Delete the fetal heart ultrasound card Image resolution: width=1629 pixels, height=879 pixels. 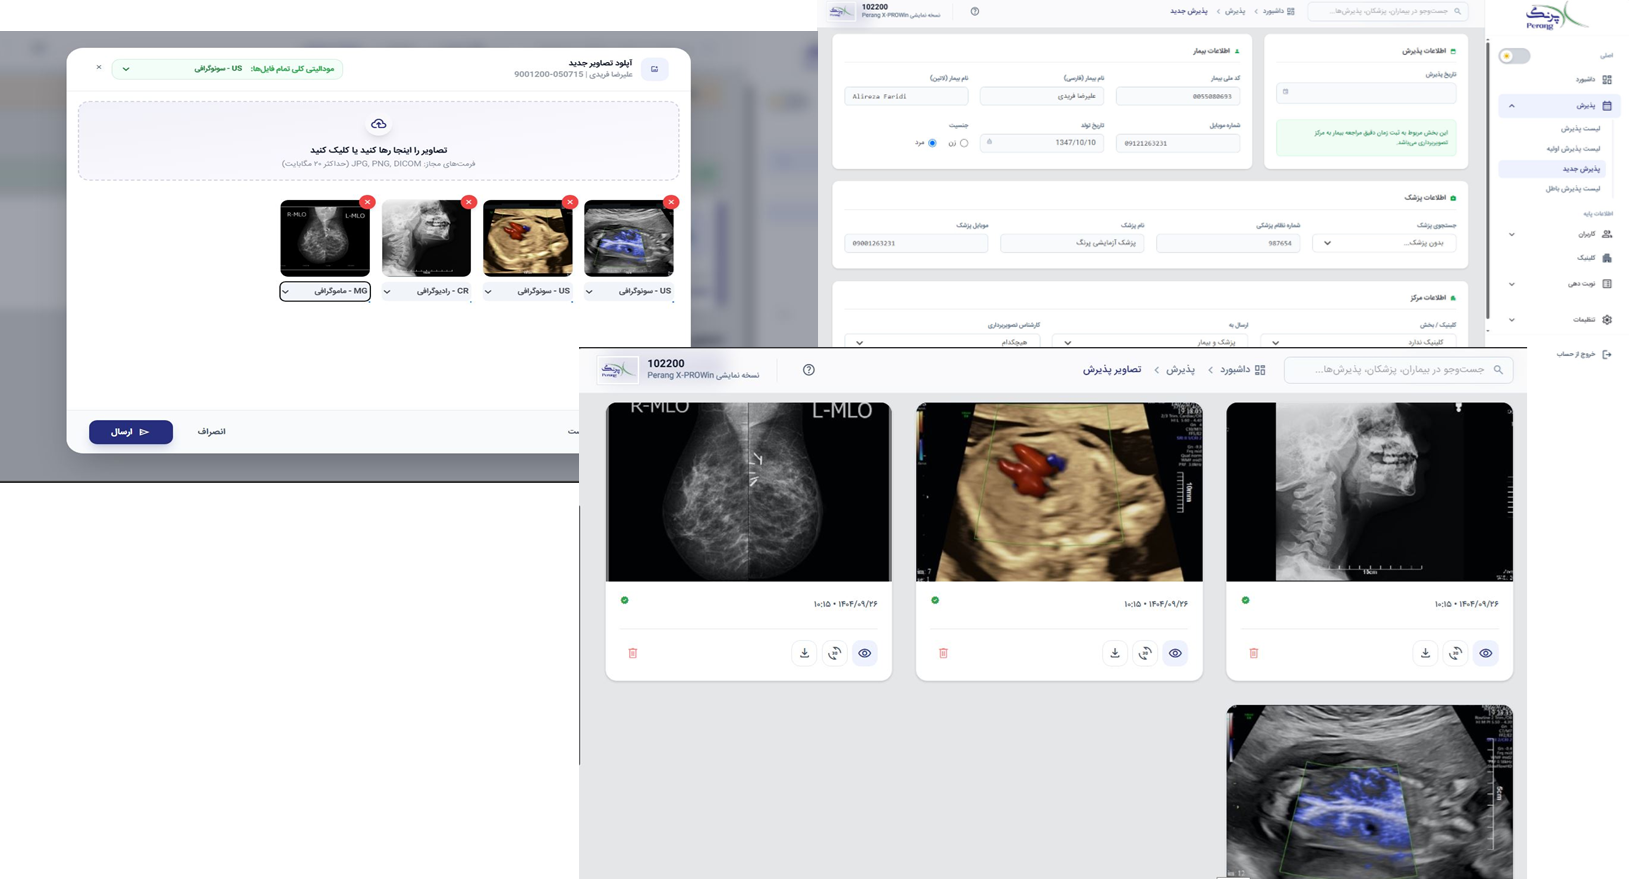coord(943,653)
